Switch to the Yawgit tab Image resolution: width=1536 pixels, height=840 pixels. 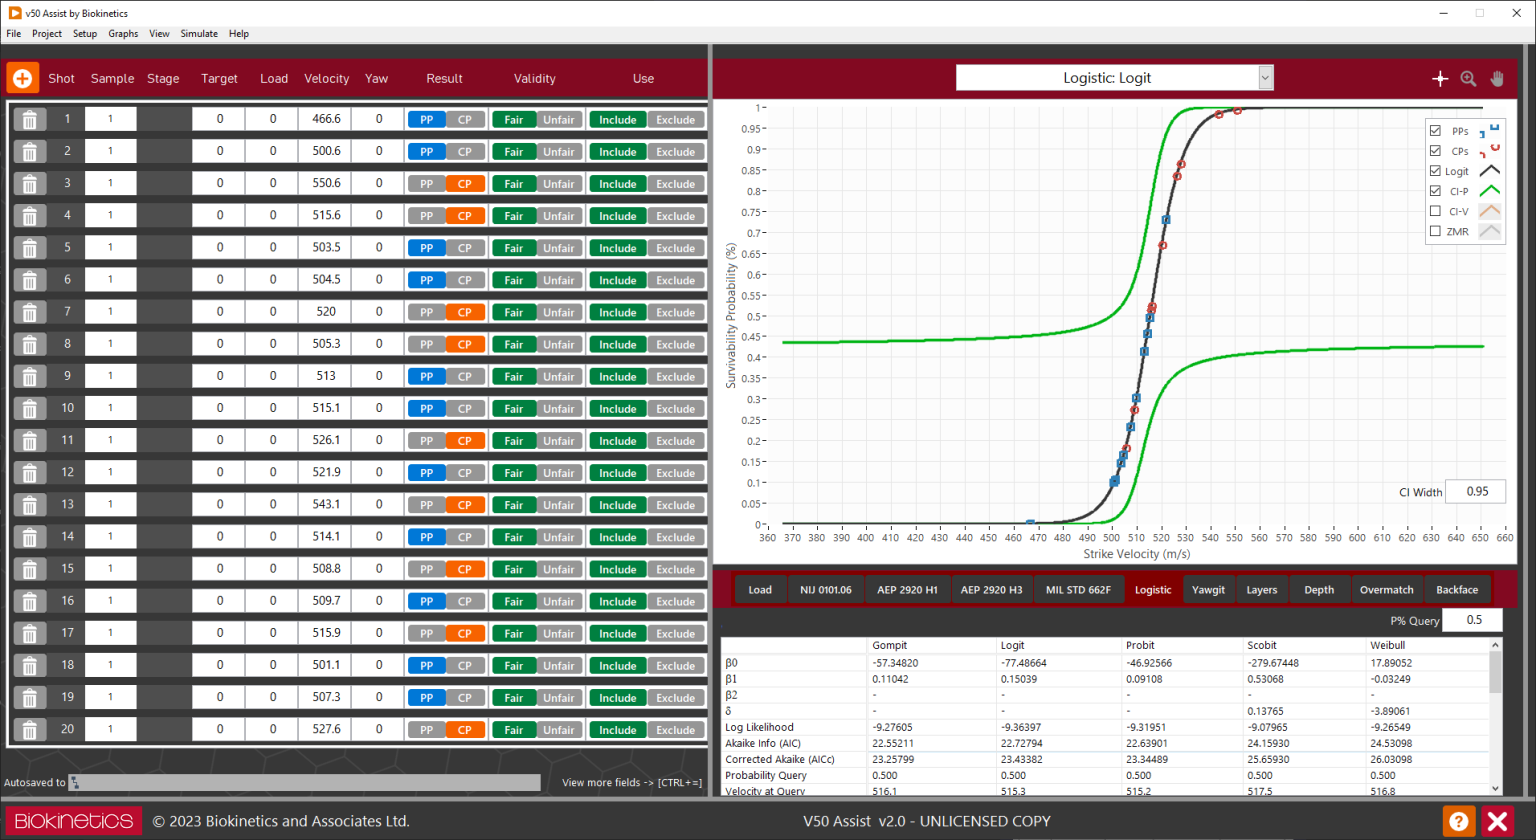pos(1208,590)
